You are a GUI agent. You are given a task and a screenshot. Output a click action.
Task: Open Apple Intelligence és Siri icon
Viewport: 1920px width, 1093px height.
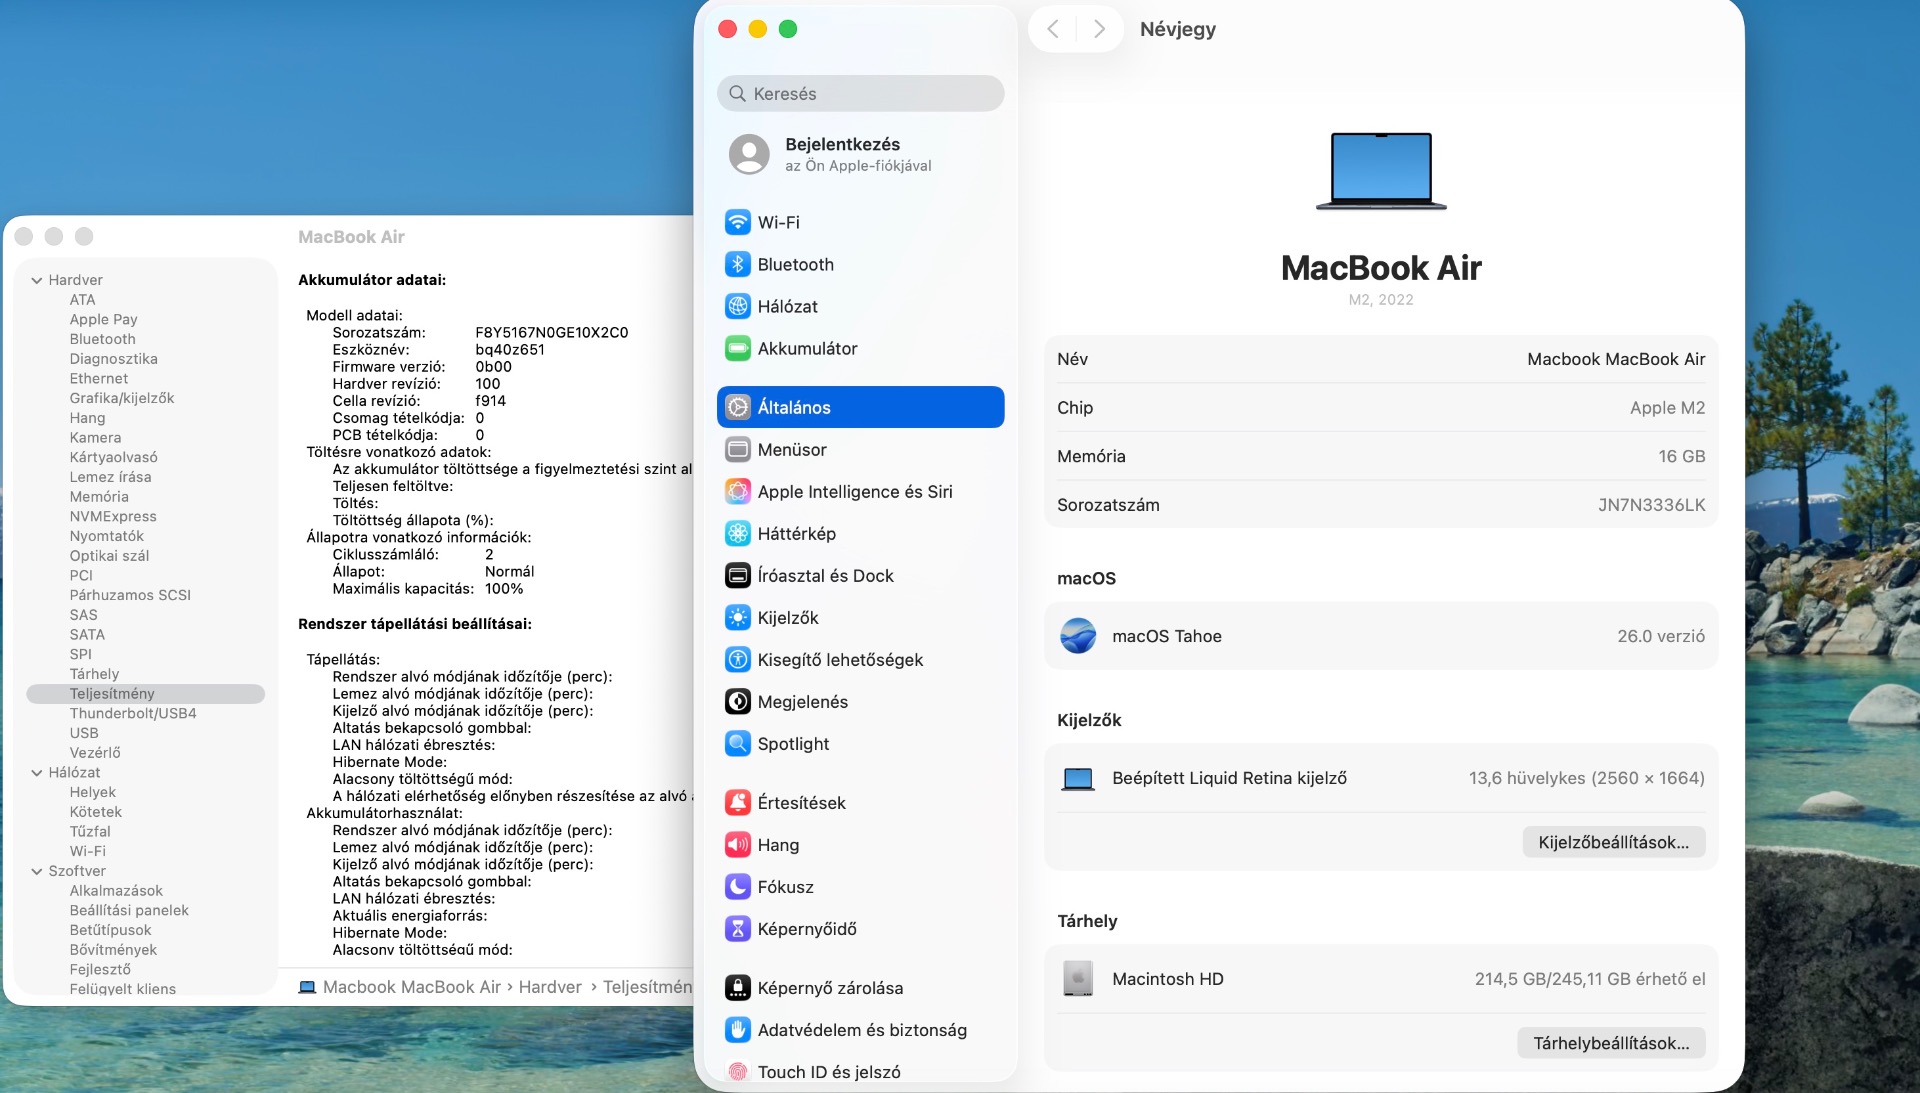point(738,491)
